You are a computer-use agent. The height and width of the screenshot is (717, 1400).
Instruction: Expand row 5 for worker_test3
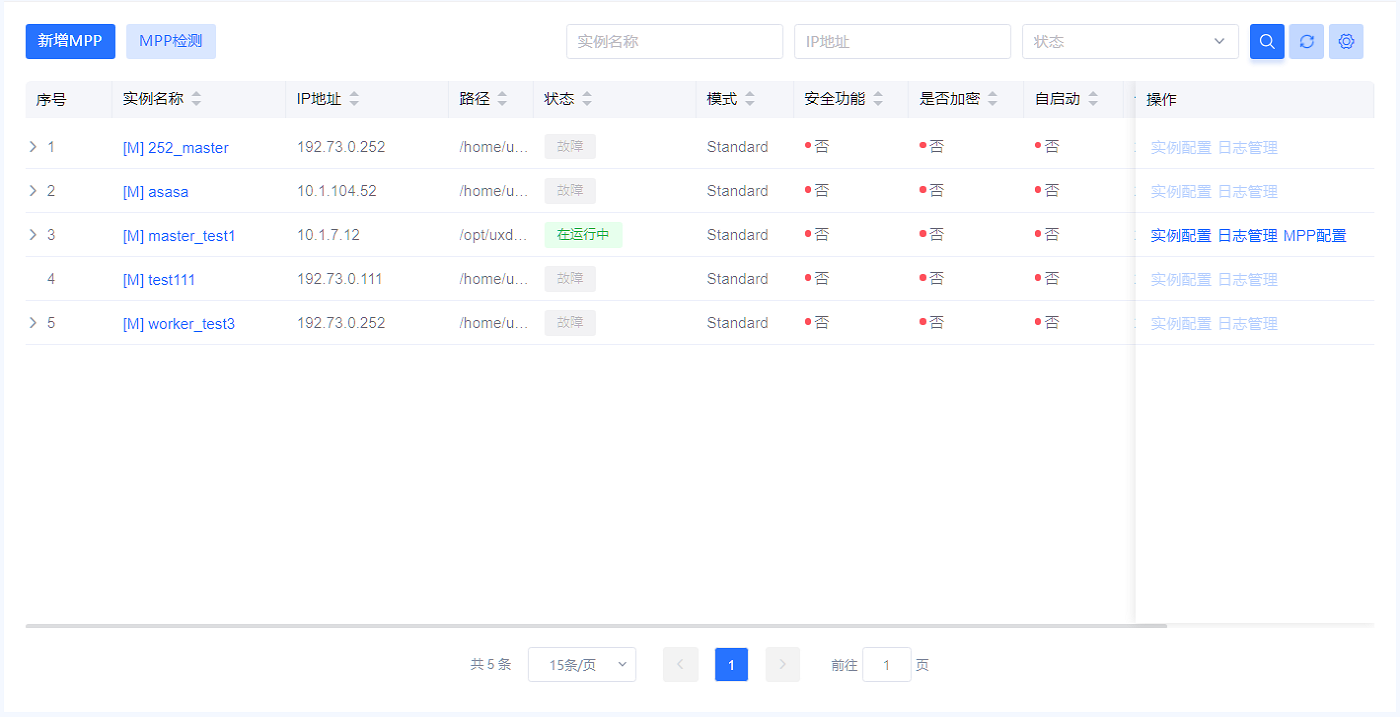pyautogui.click(x=33, y=323)
